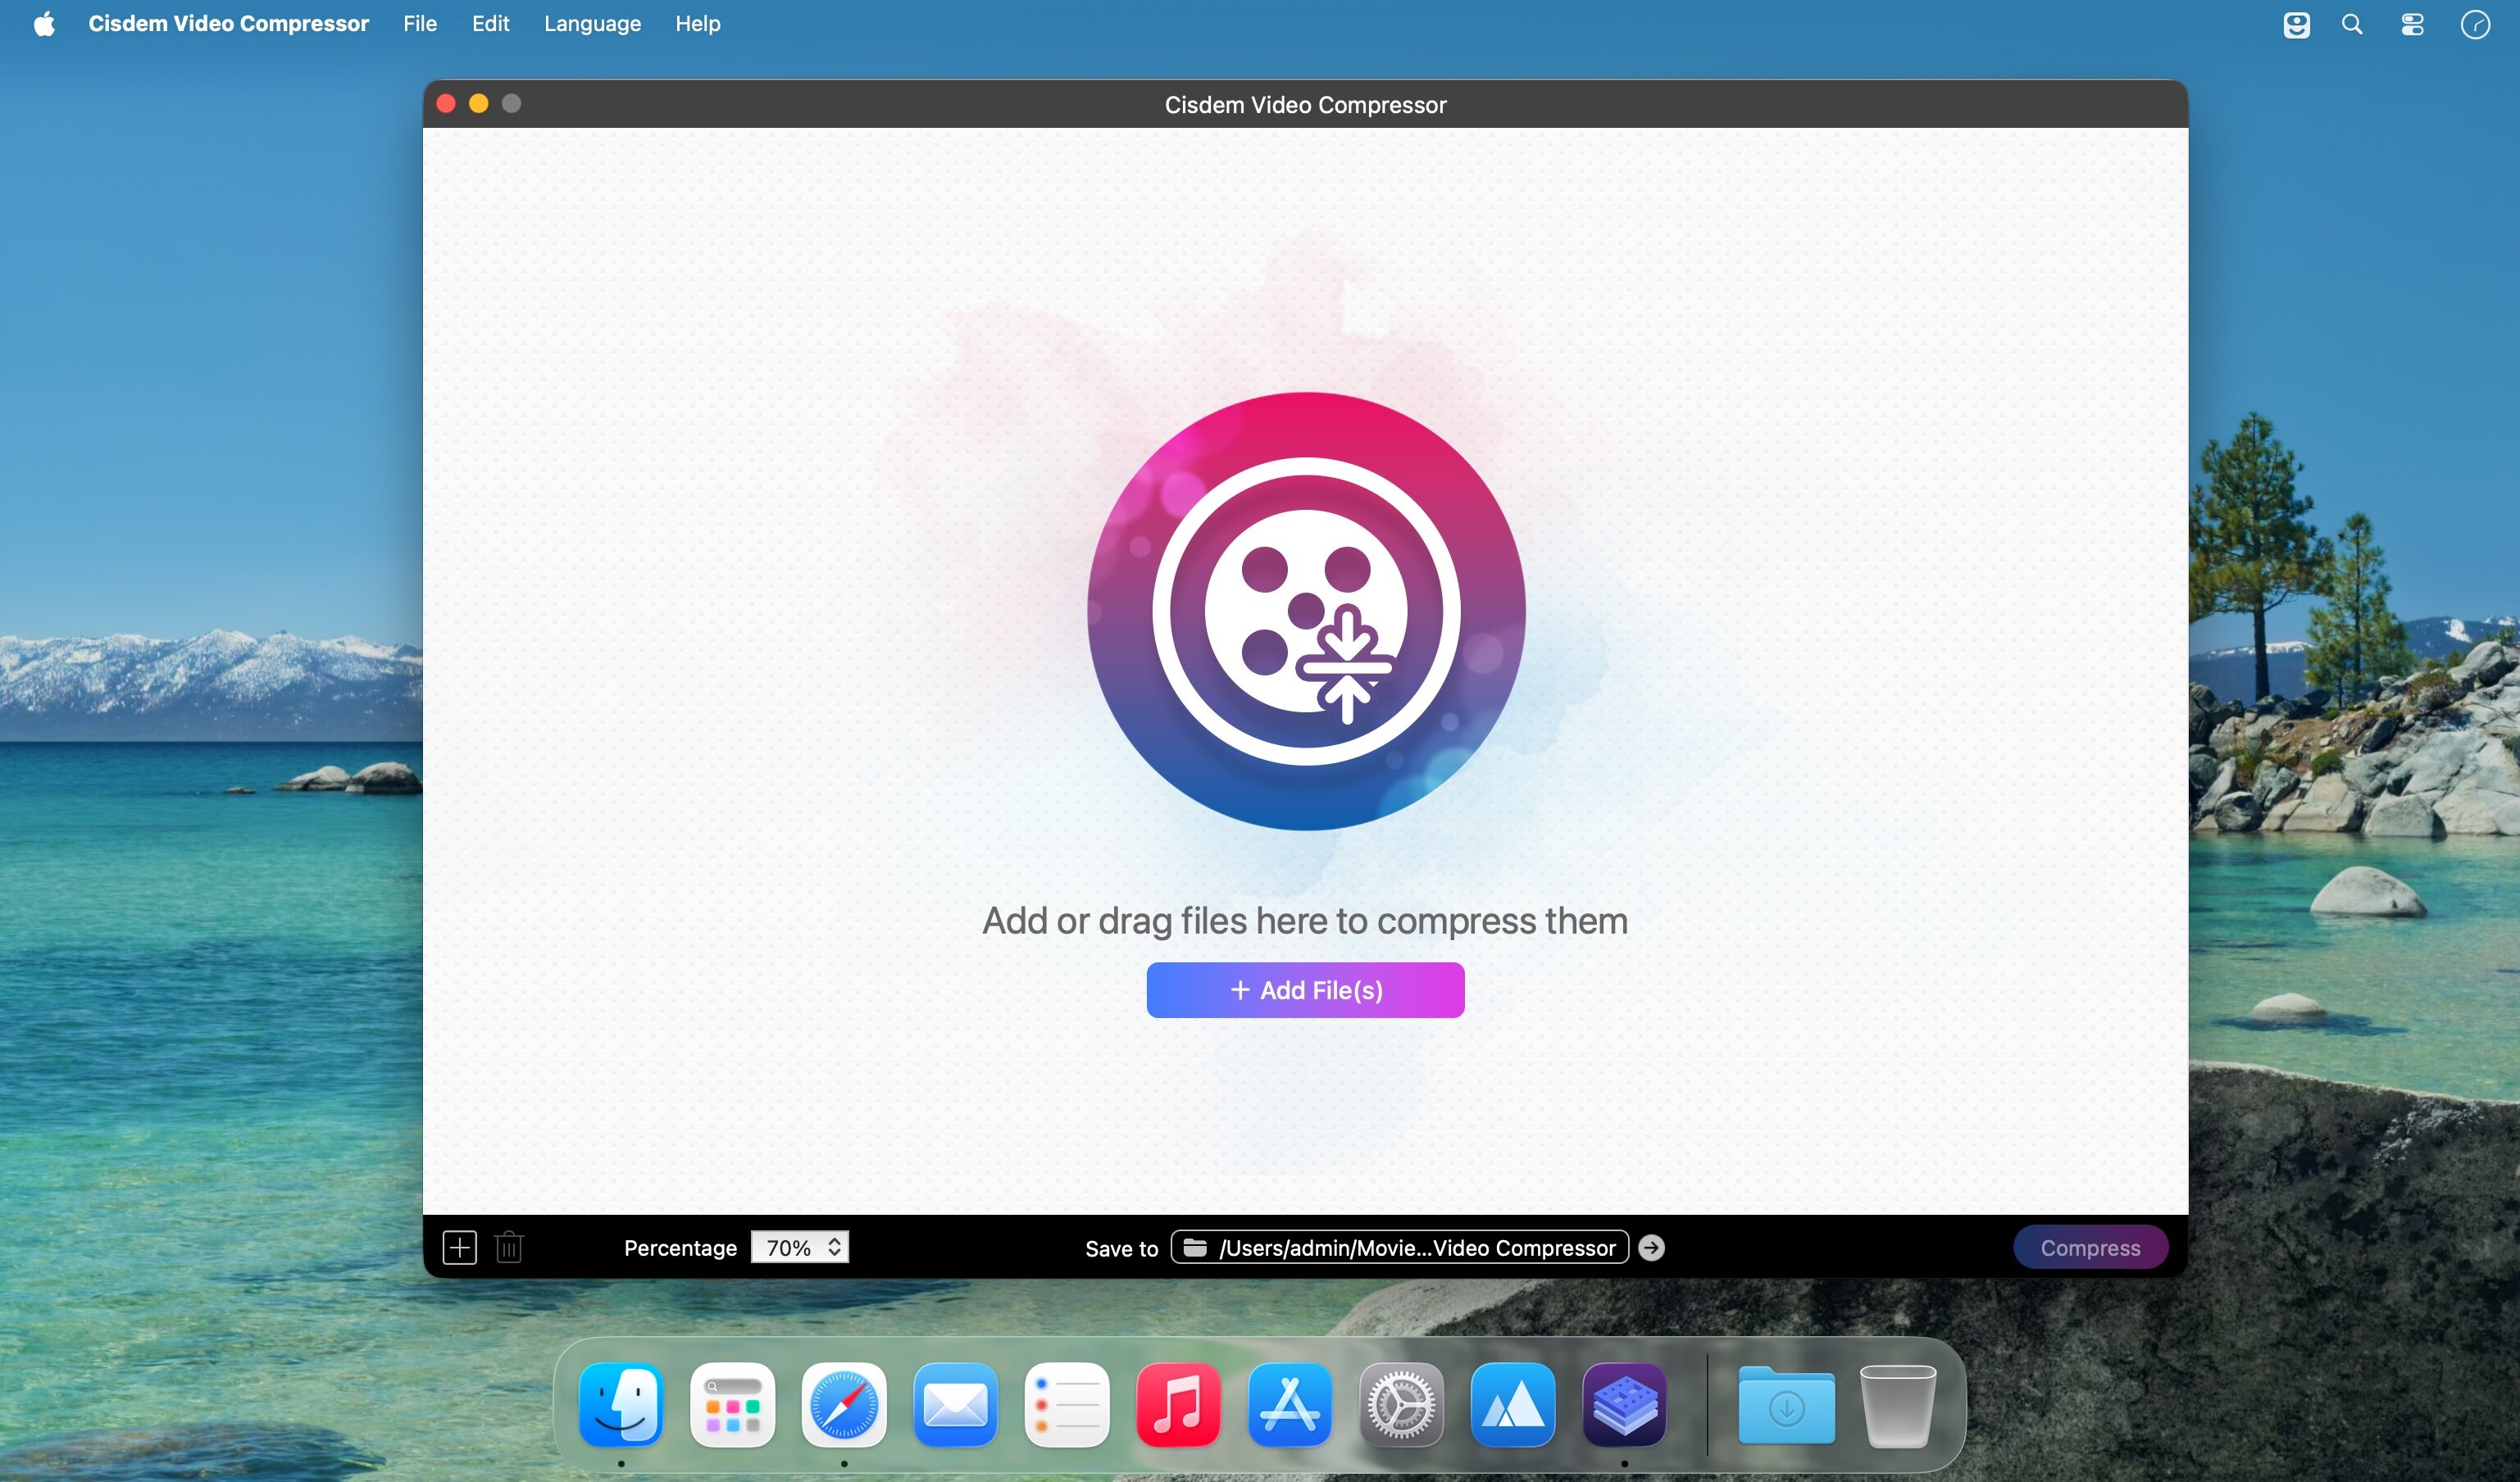Launch Safari from the dock
The width and height of the screenshot is (2520, 1482).
[x=844, y=1405]
